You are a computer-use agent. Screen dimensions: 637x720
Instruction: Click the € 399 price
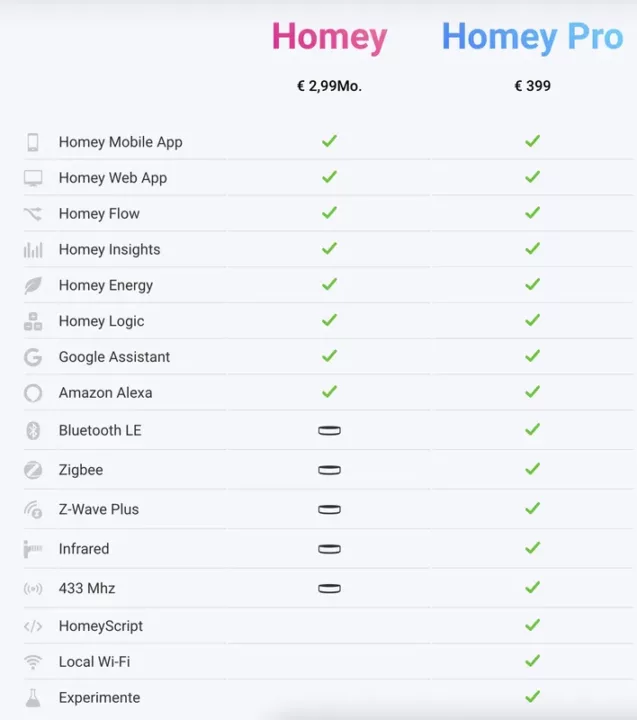(532, 86)
